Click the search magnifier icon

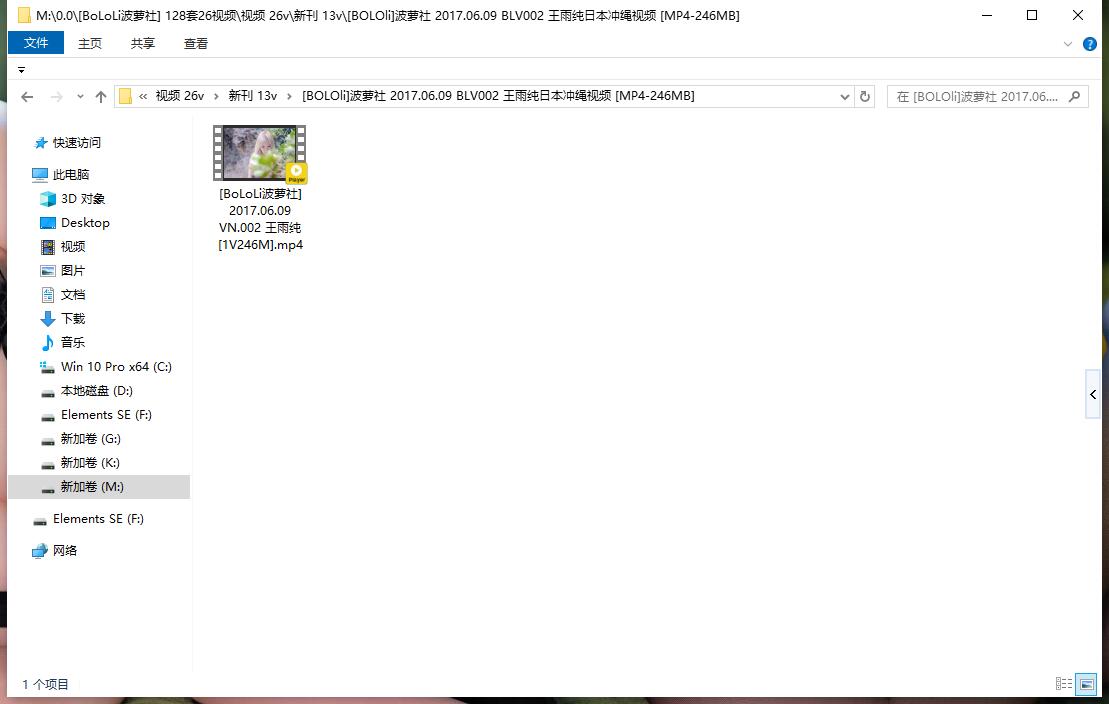[x=1075, y=96]
